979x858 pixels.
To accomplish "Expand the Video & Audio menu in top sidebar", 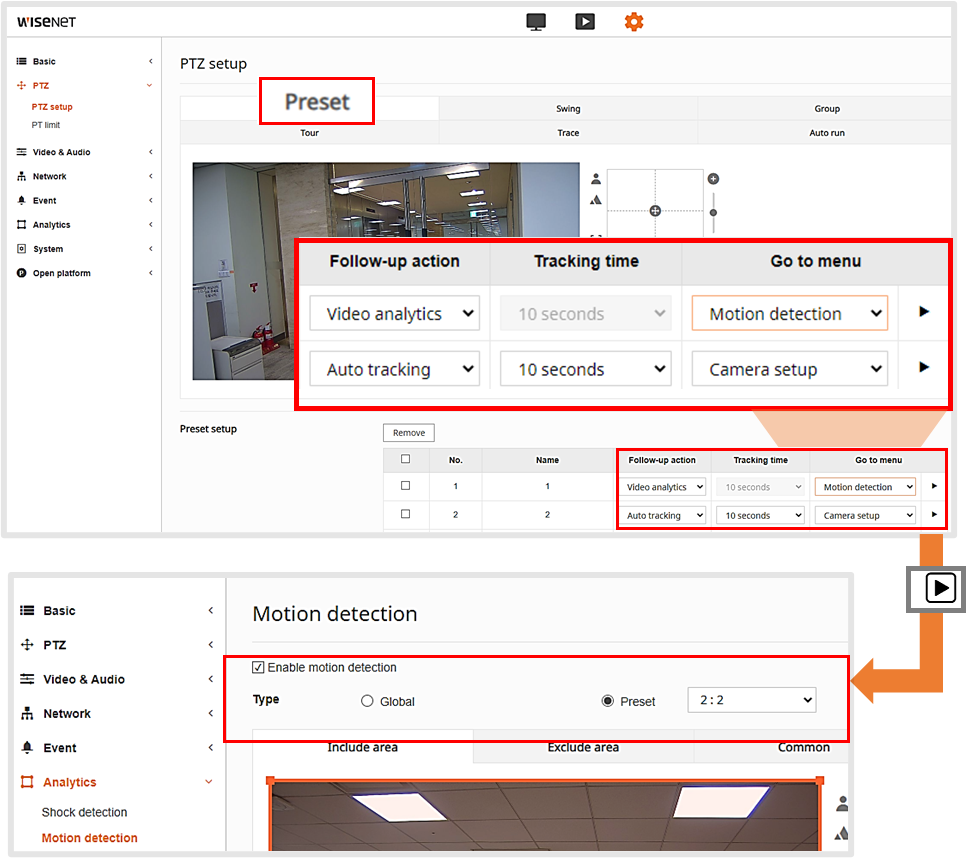I will [62, 152].
